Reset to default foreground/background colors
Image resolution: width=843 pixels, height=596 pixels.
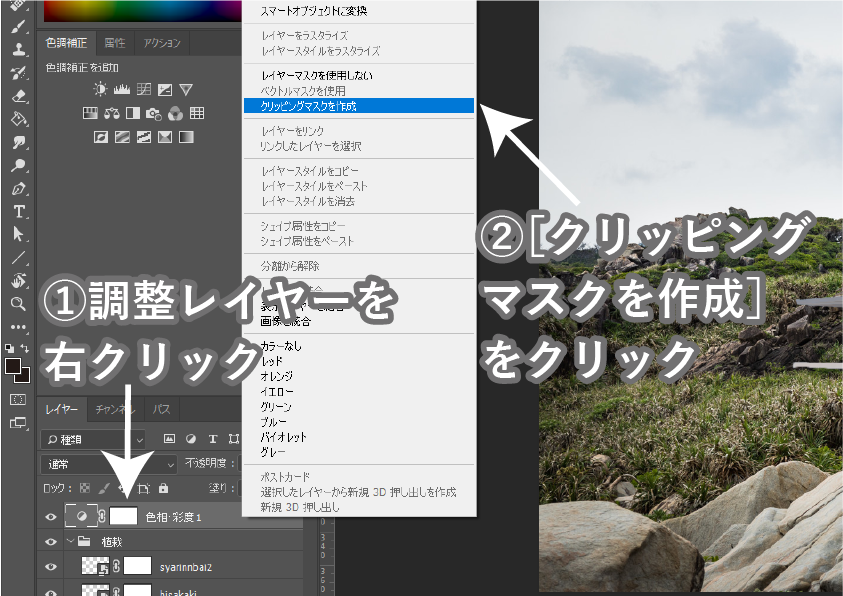pyautogui.click(x=9, y=348)
